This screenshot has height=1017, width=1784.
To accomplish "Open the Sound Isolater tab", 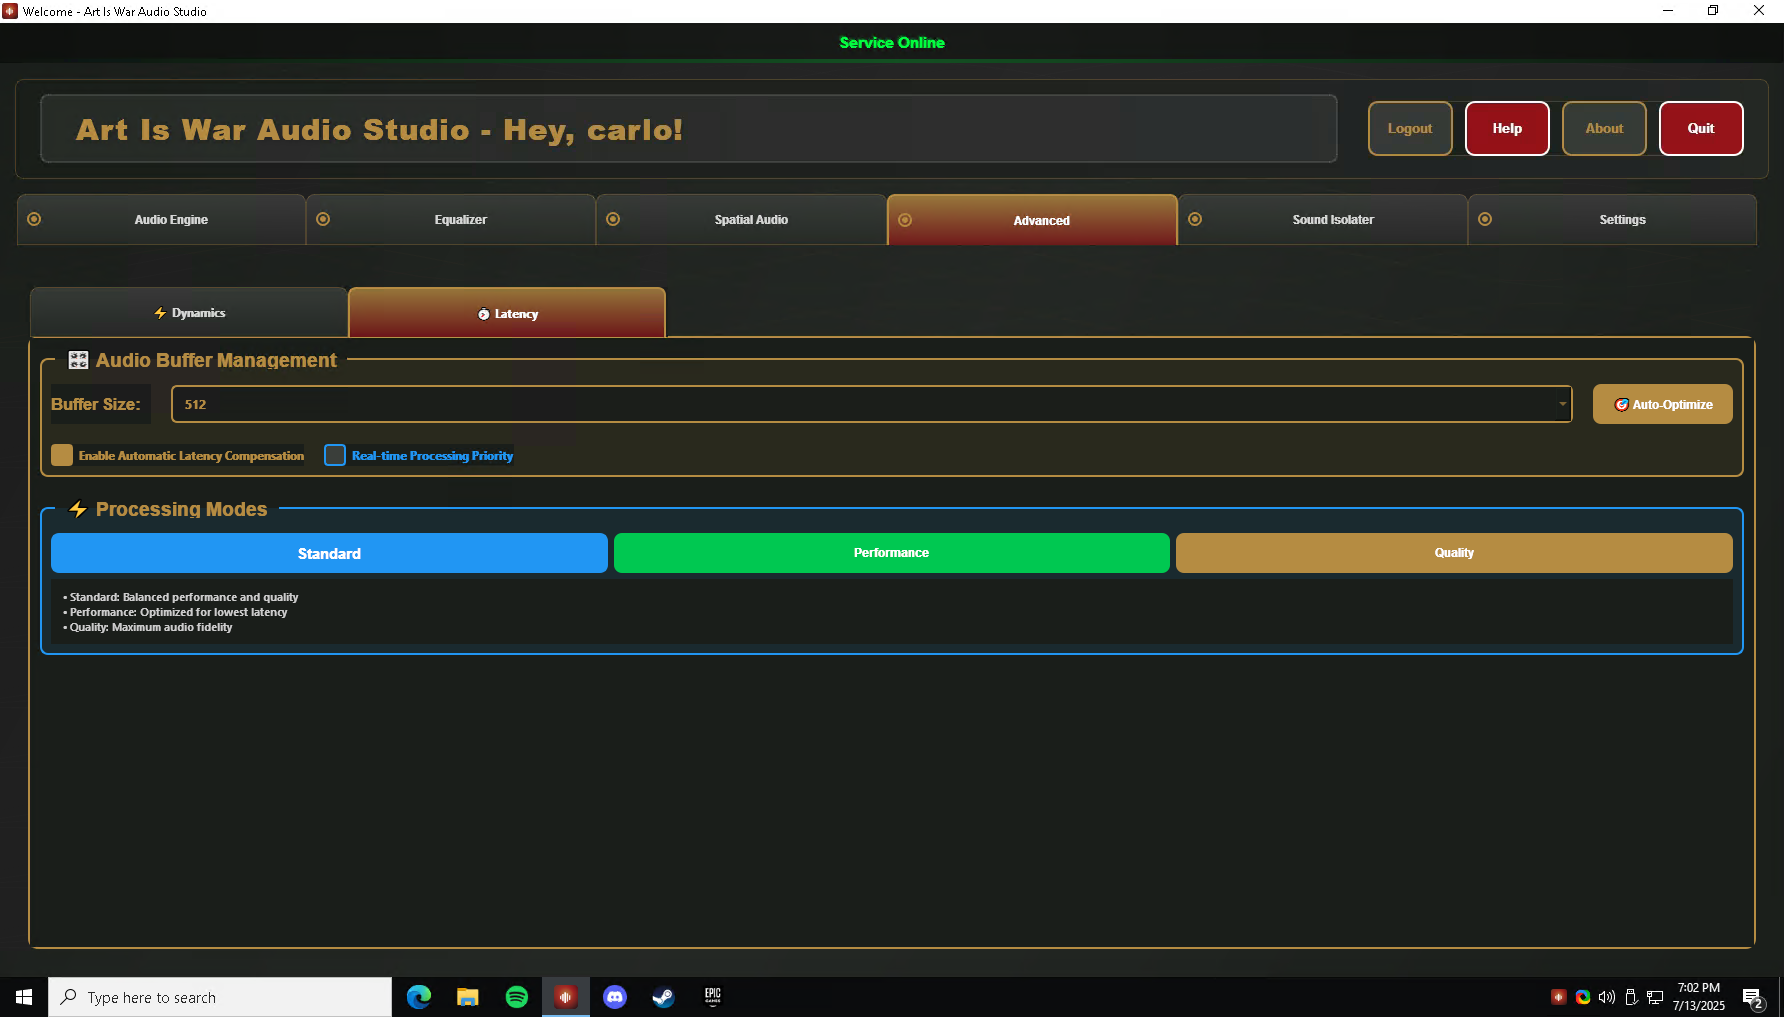I will pos(1322,219).
